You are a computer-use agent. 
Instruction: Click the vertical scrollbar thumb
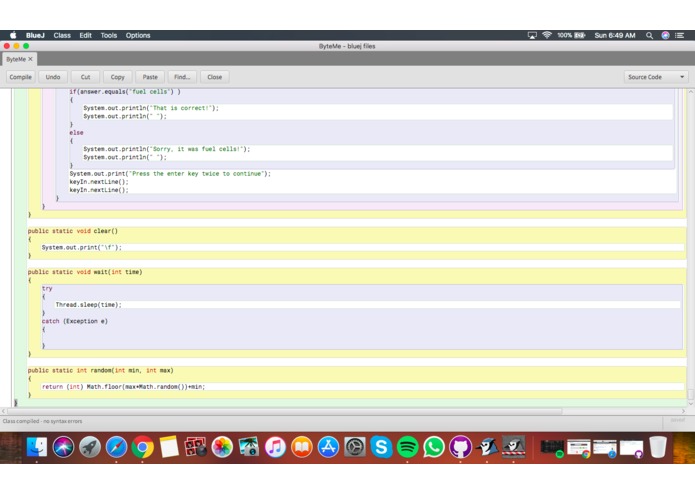tap(690, 394)
